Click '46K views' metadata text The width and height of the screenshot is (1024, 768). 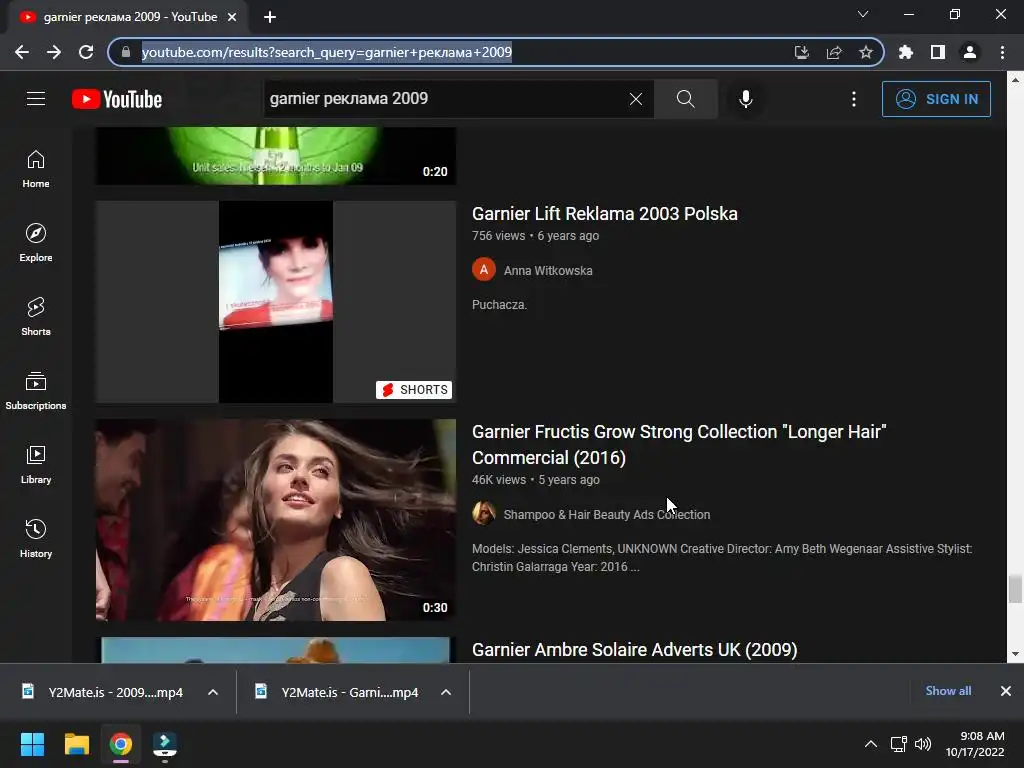tap(499, 480)
